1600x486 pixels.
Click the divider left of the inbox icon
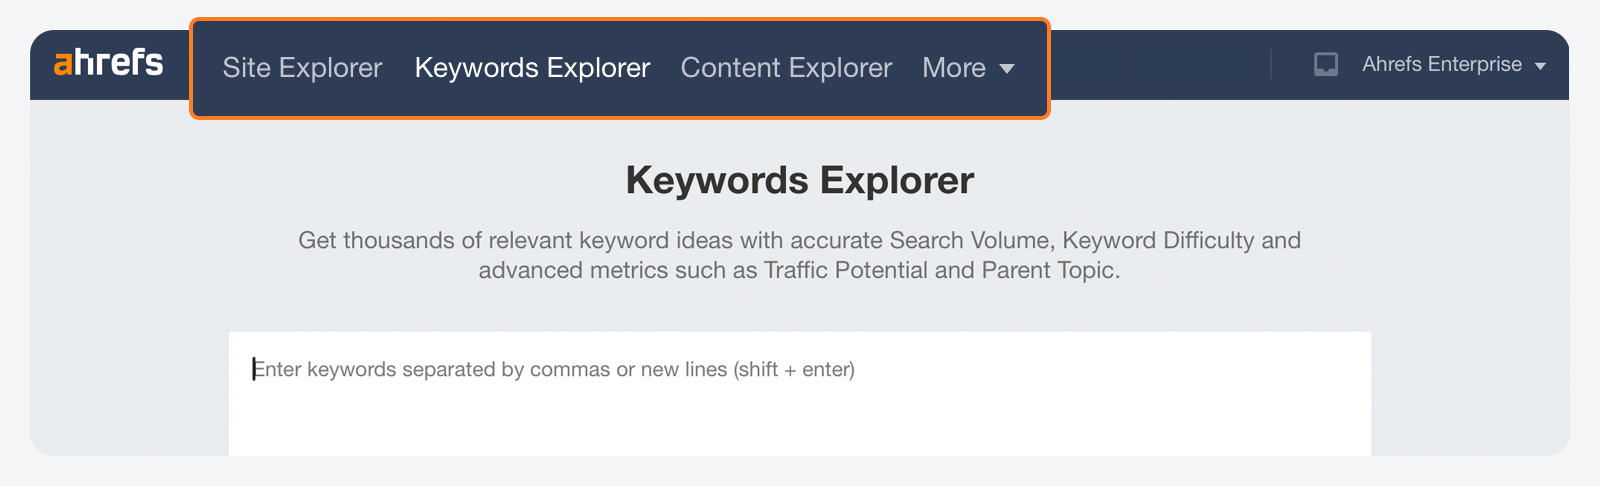[x=1271, y=65]
